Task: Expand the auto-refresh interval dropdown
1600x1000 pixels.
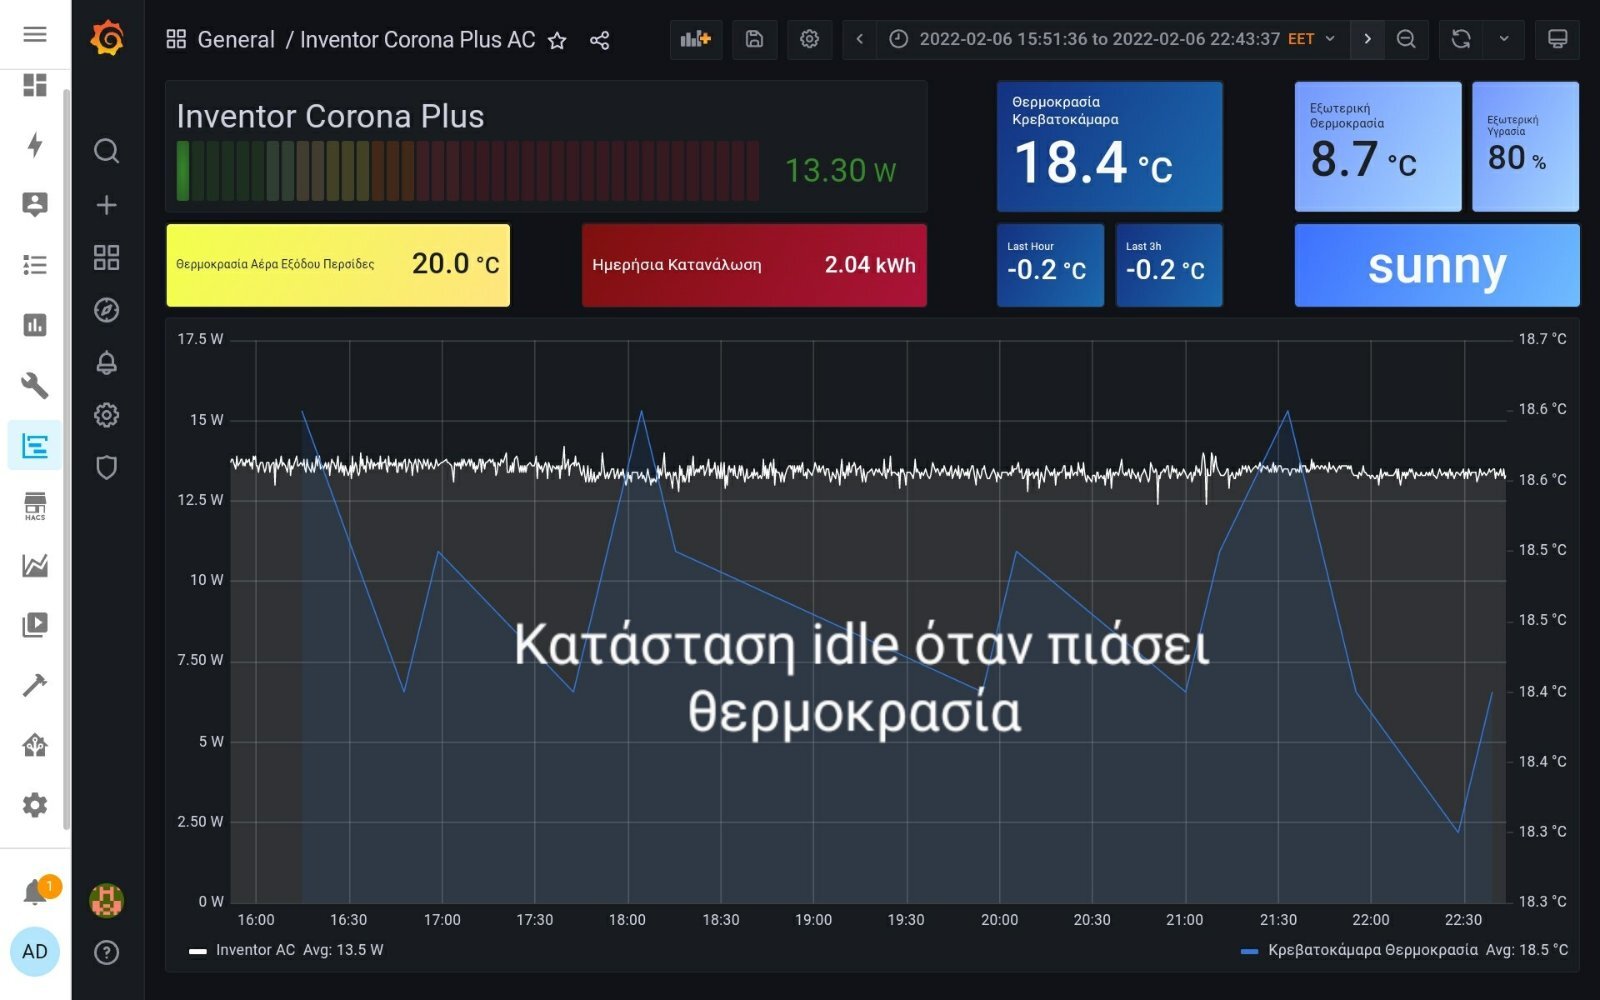Action: [x=1504, y=39]
